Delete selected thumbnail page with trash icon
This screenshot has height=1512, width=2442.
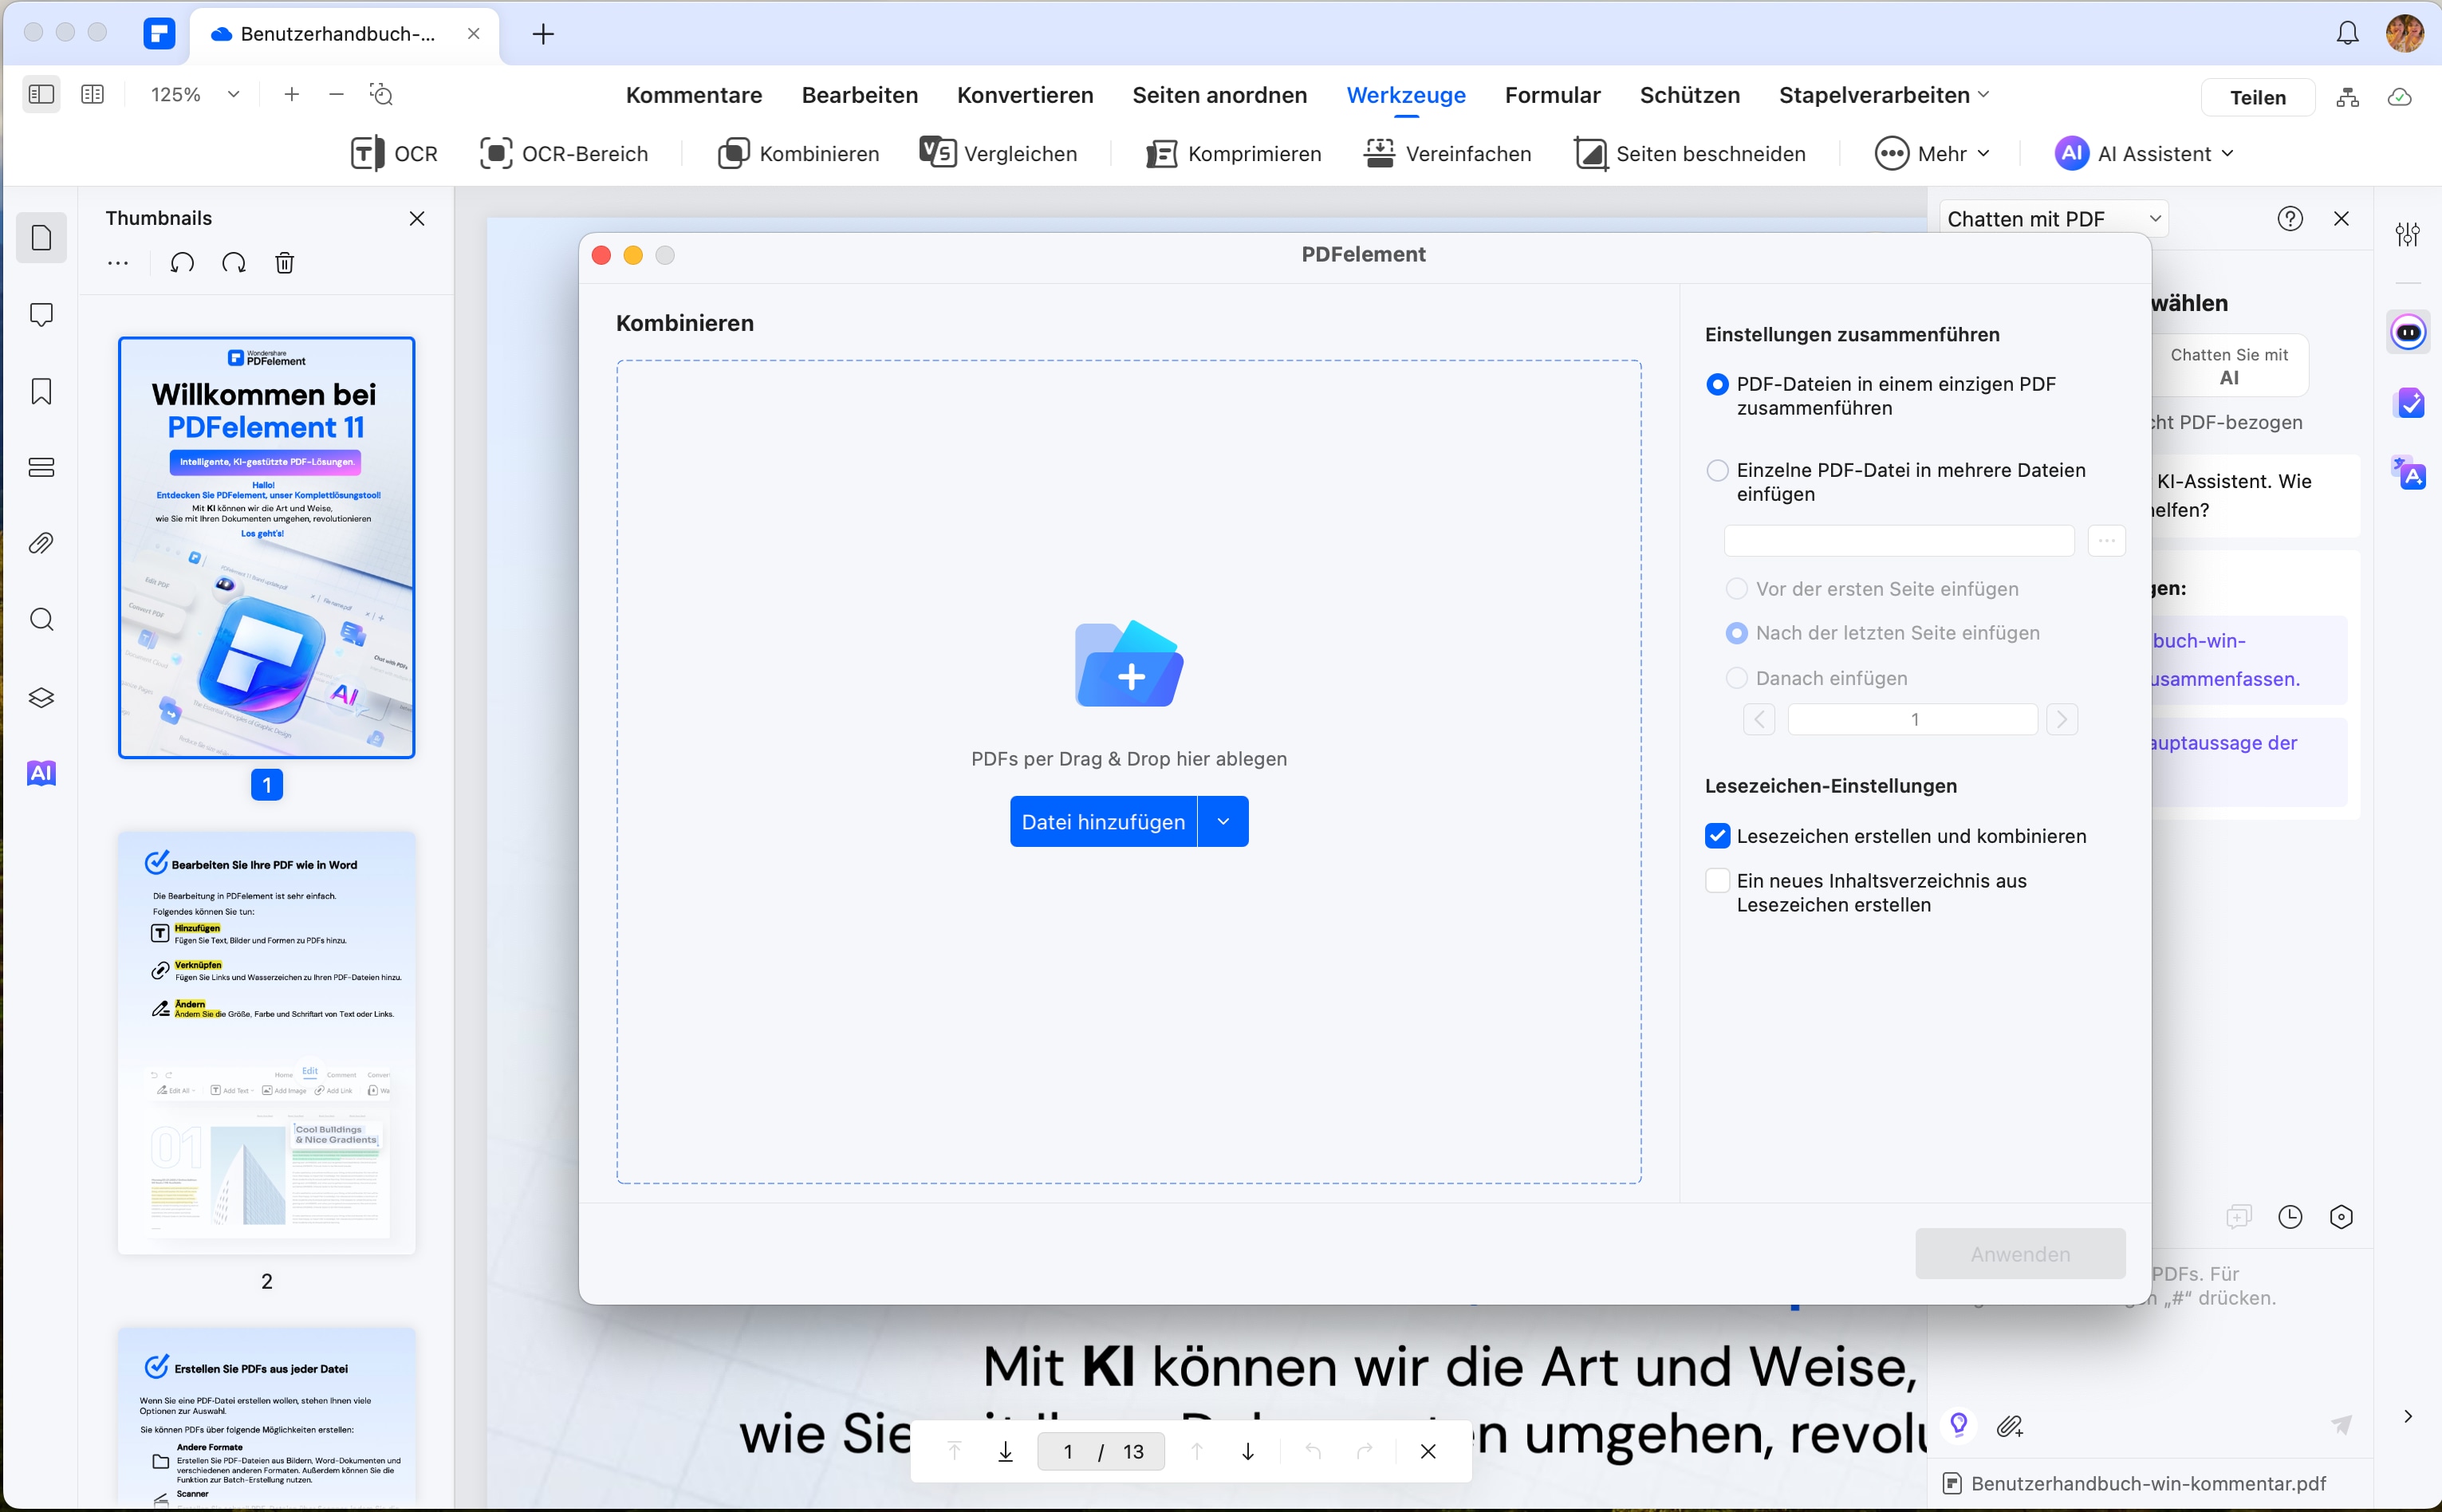[x=285, y=263]
